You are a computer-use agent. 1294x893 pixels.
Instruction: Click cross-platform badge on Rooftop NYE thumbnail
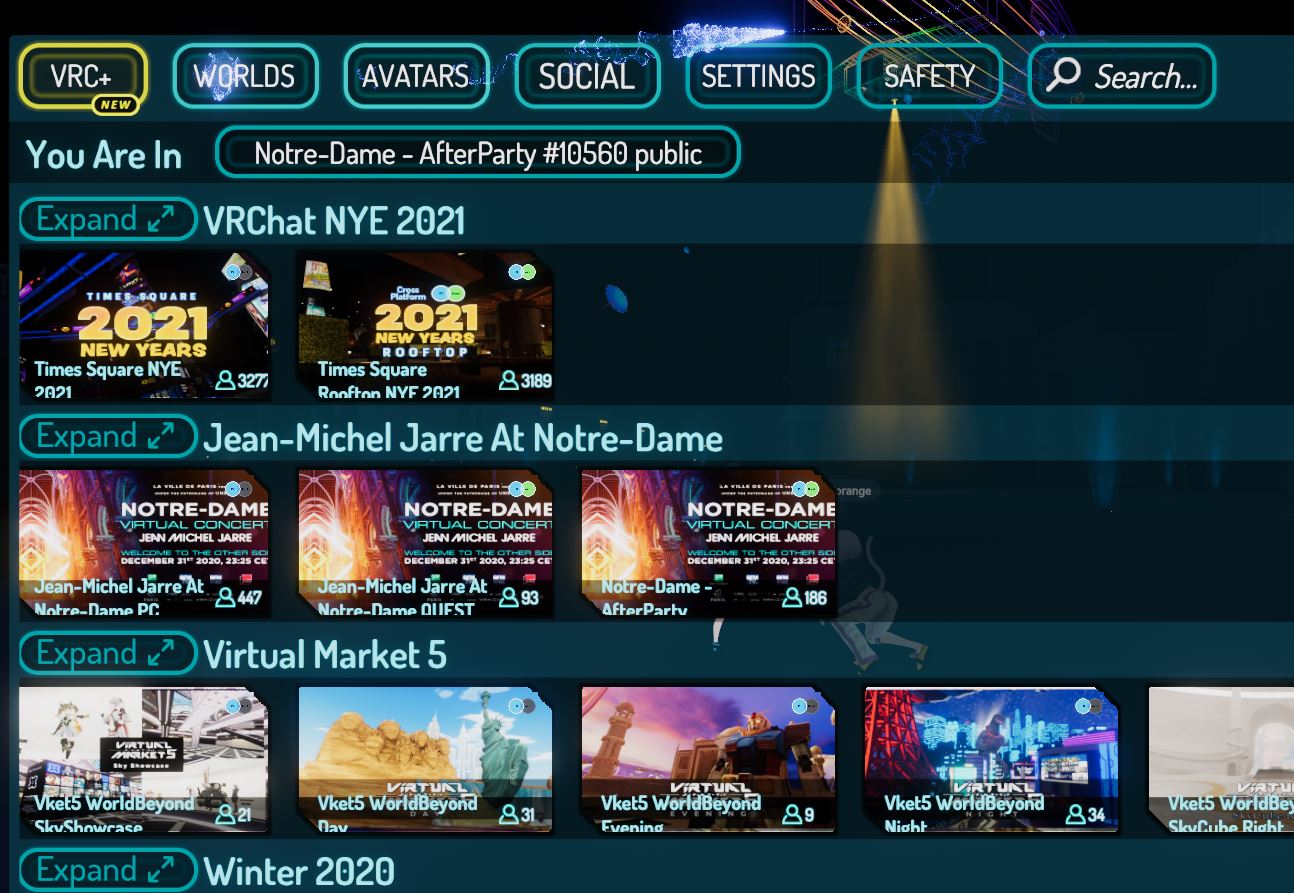click(x=522, y=271)
